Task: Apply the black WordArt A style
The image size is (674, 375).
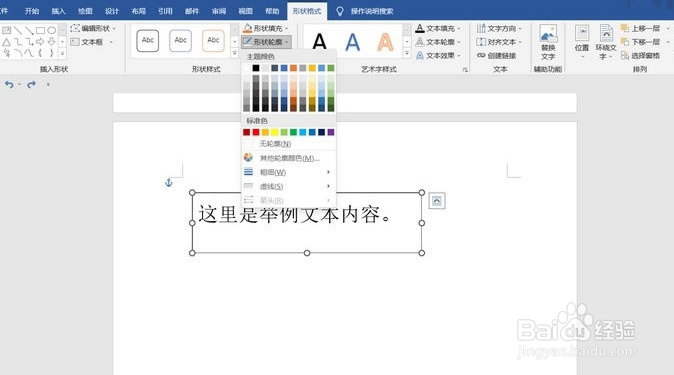Action: [319, 42]
